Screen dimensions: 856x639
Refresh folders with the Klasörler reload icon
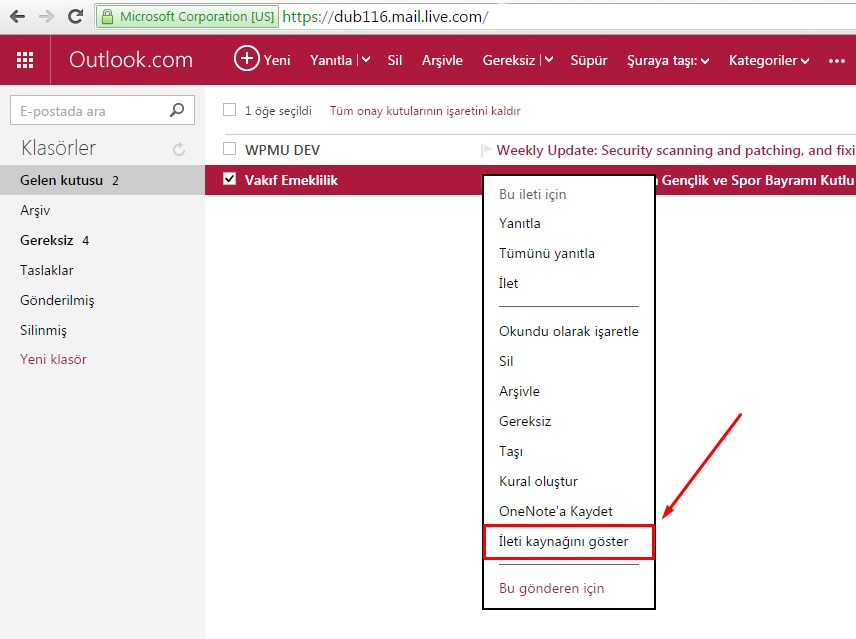[x=179, y=149]
